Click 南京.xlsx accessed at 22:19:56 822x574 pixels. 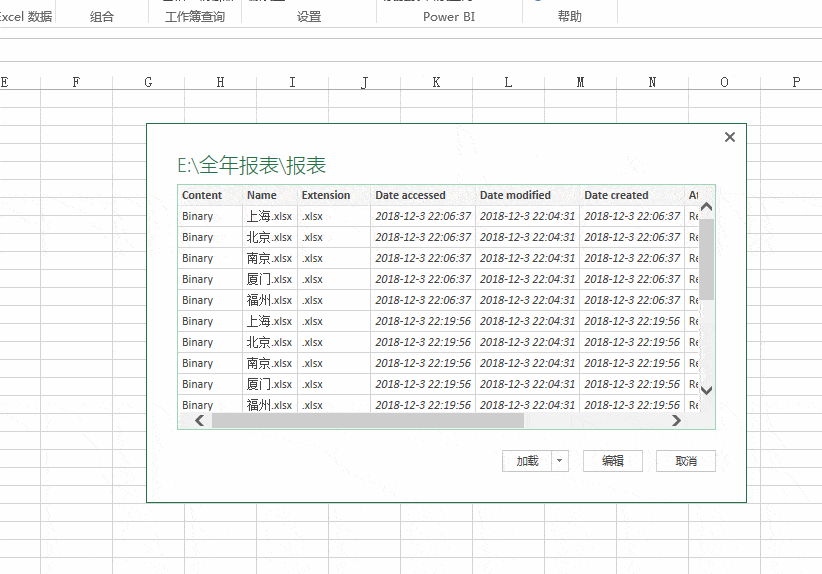269,363
